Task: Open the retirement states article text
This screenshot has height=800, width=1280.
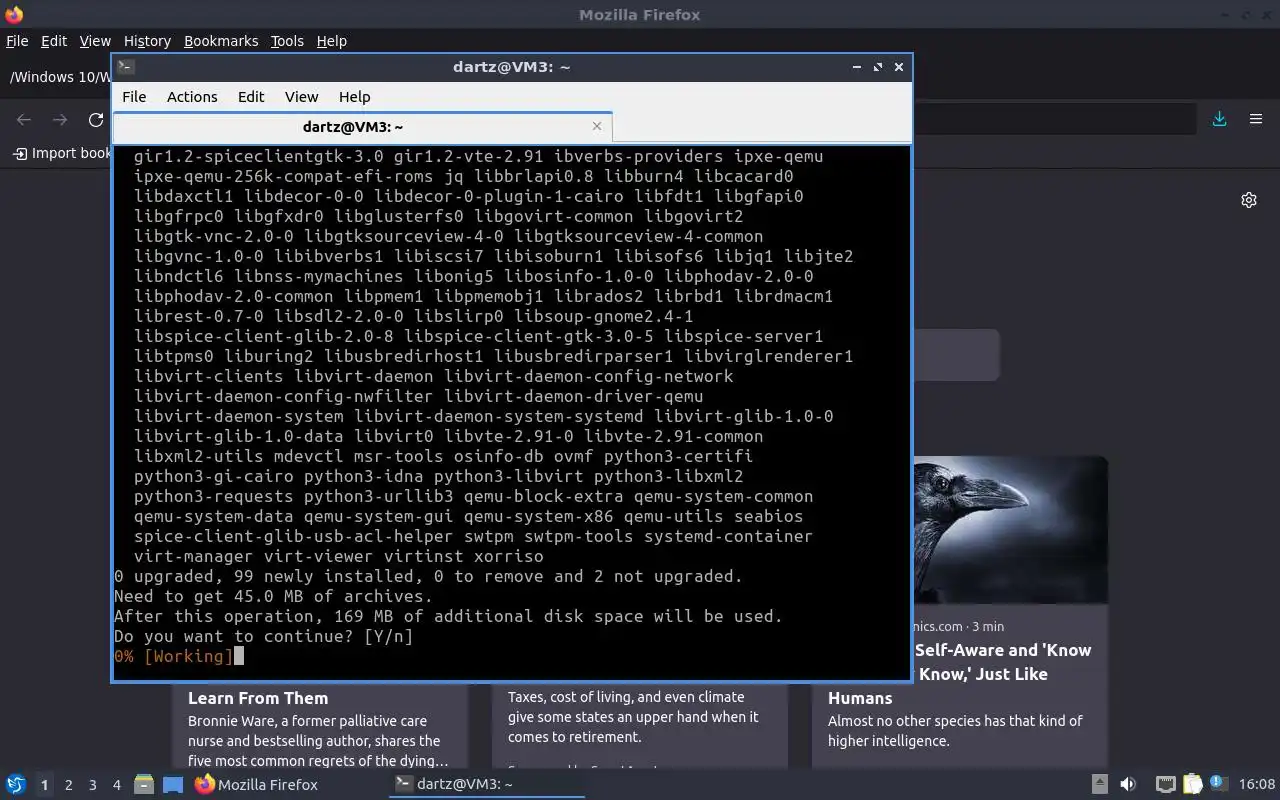Action: click(x=633, y=717)
